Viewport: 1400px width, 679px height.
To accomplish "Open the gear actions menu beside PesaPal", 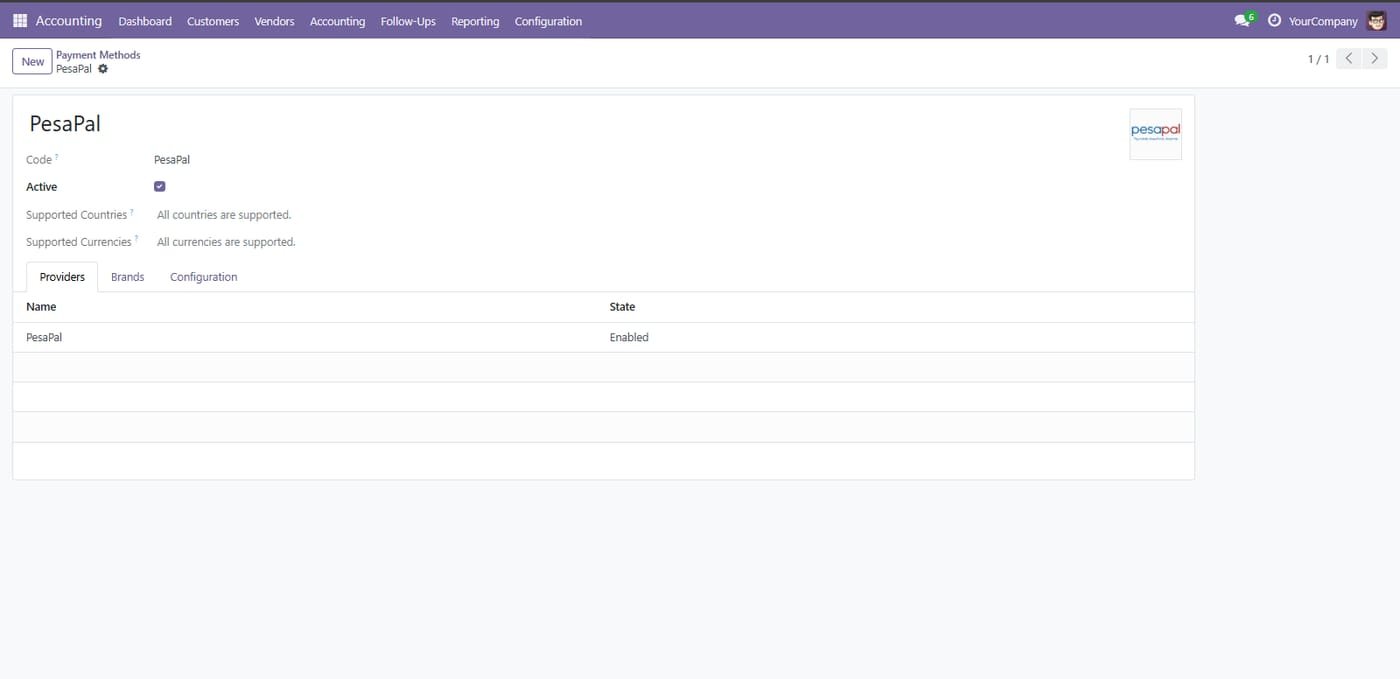I will click(103, 69).
